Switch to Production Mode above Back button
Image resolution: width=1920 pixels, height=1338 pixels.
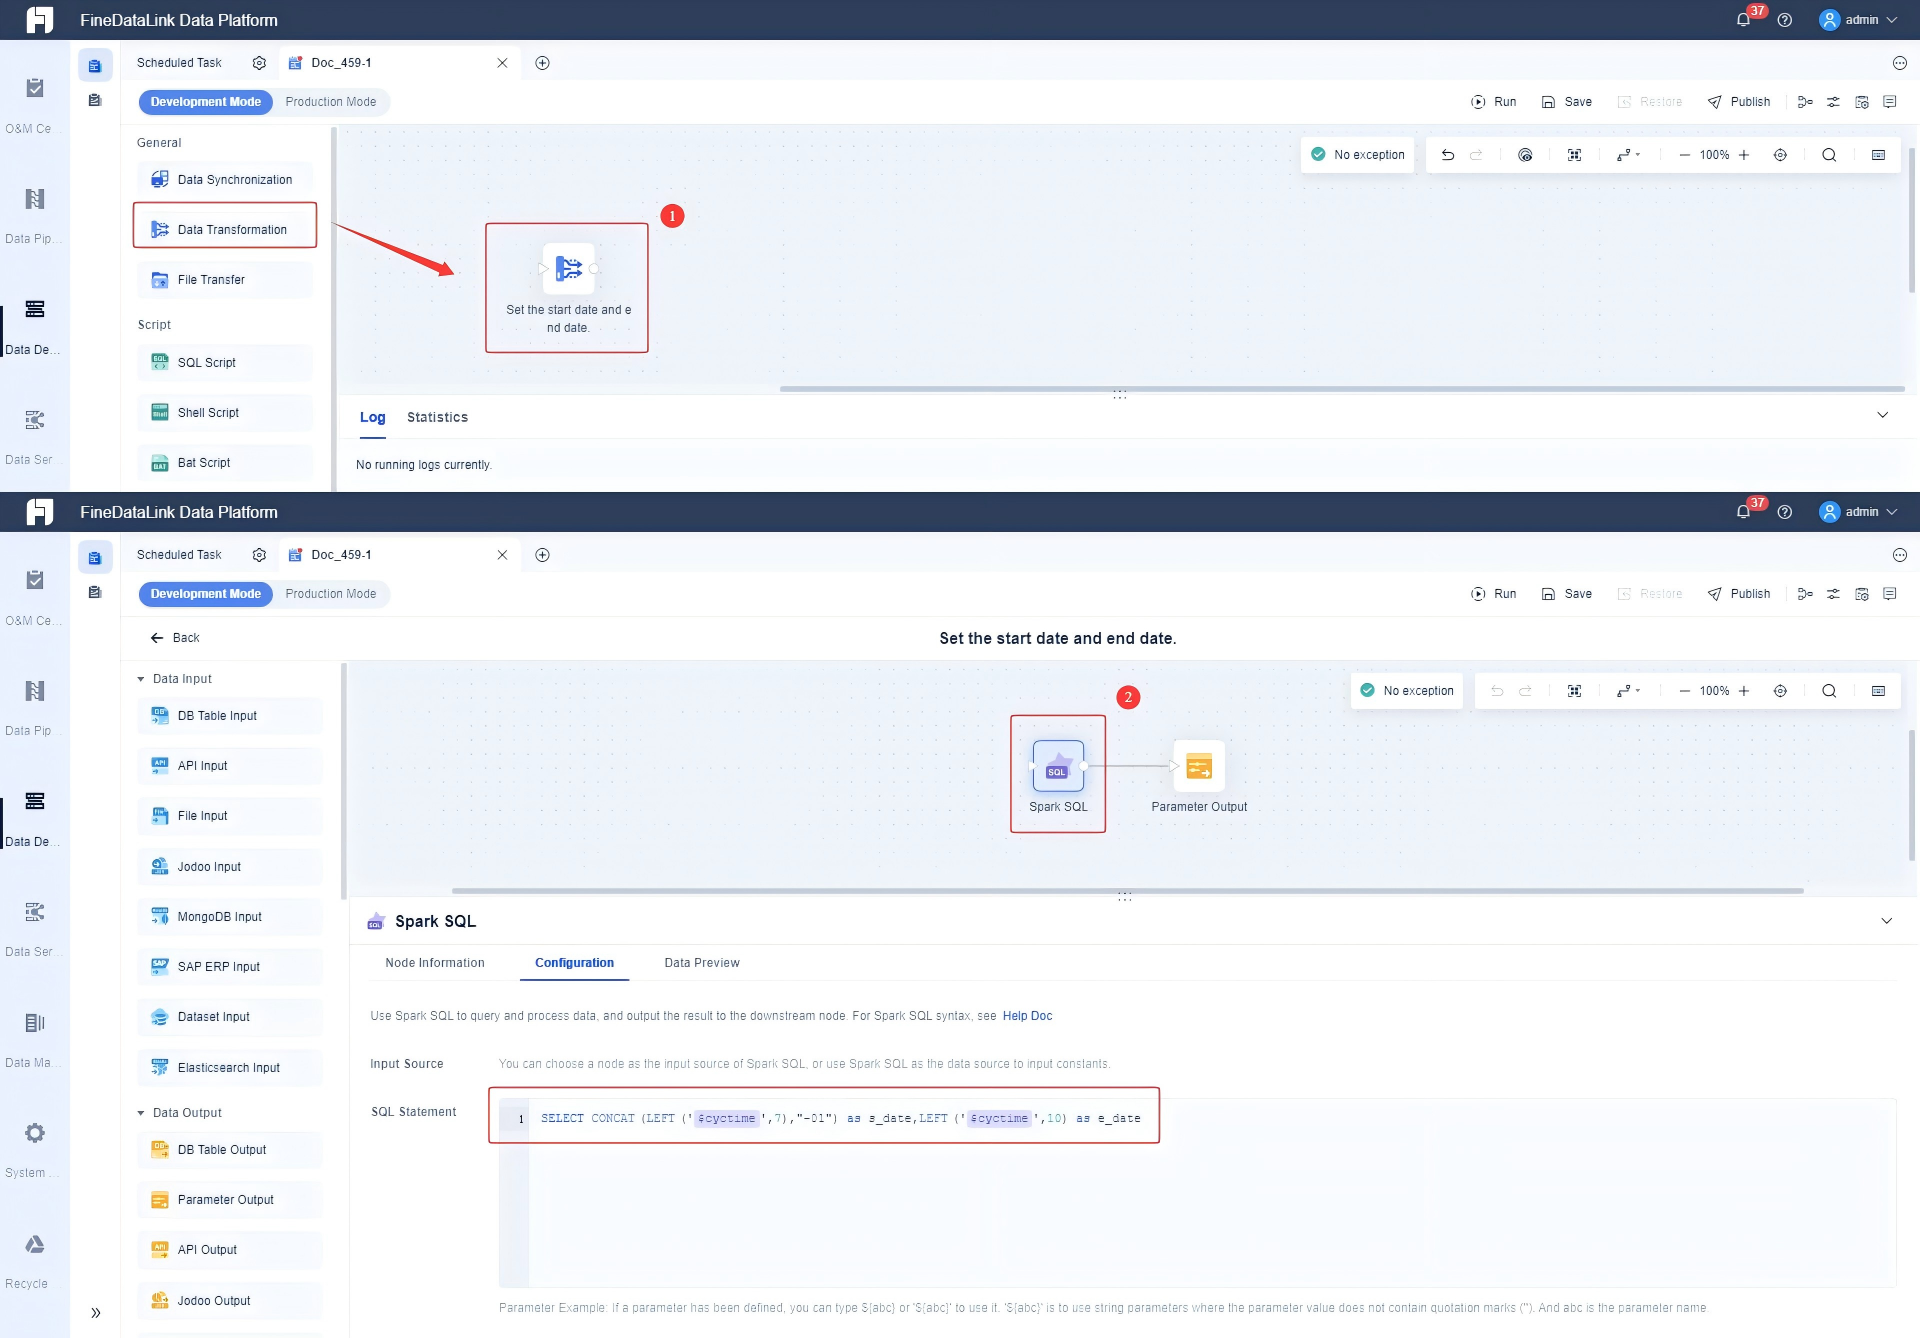pos(330,594)
